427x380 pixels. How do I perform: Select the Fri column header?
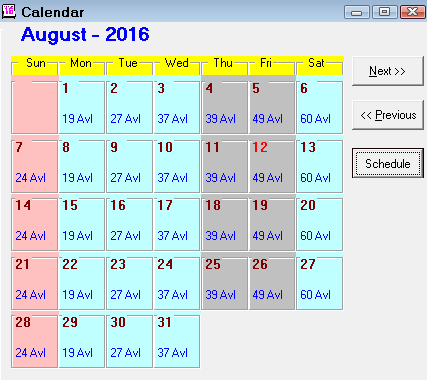tap(272, 66)
